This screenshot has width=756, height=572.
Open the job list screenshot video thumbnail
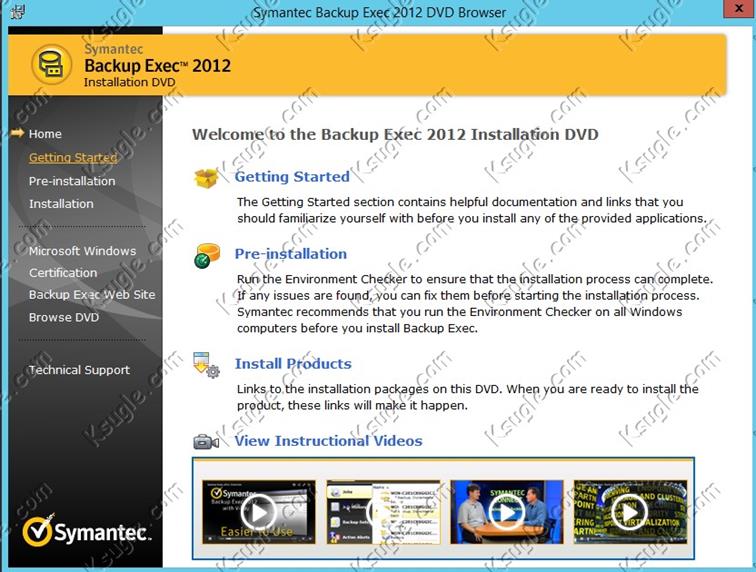coord(382,512)
